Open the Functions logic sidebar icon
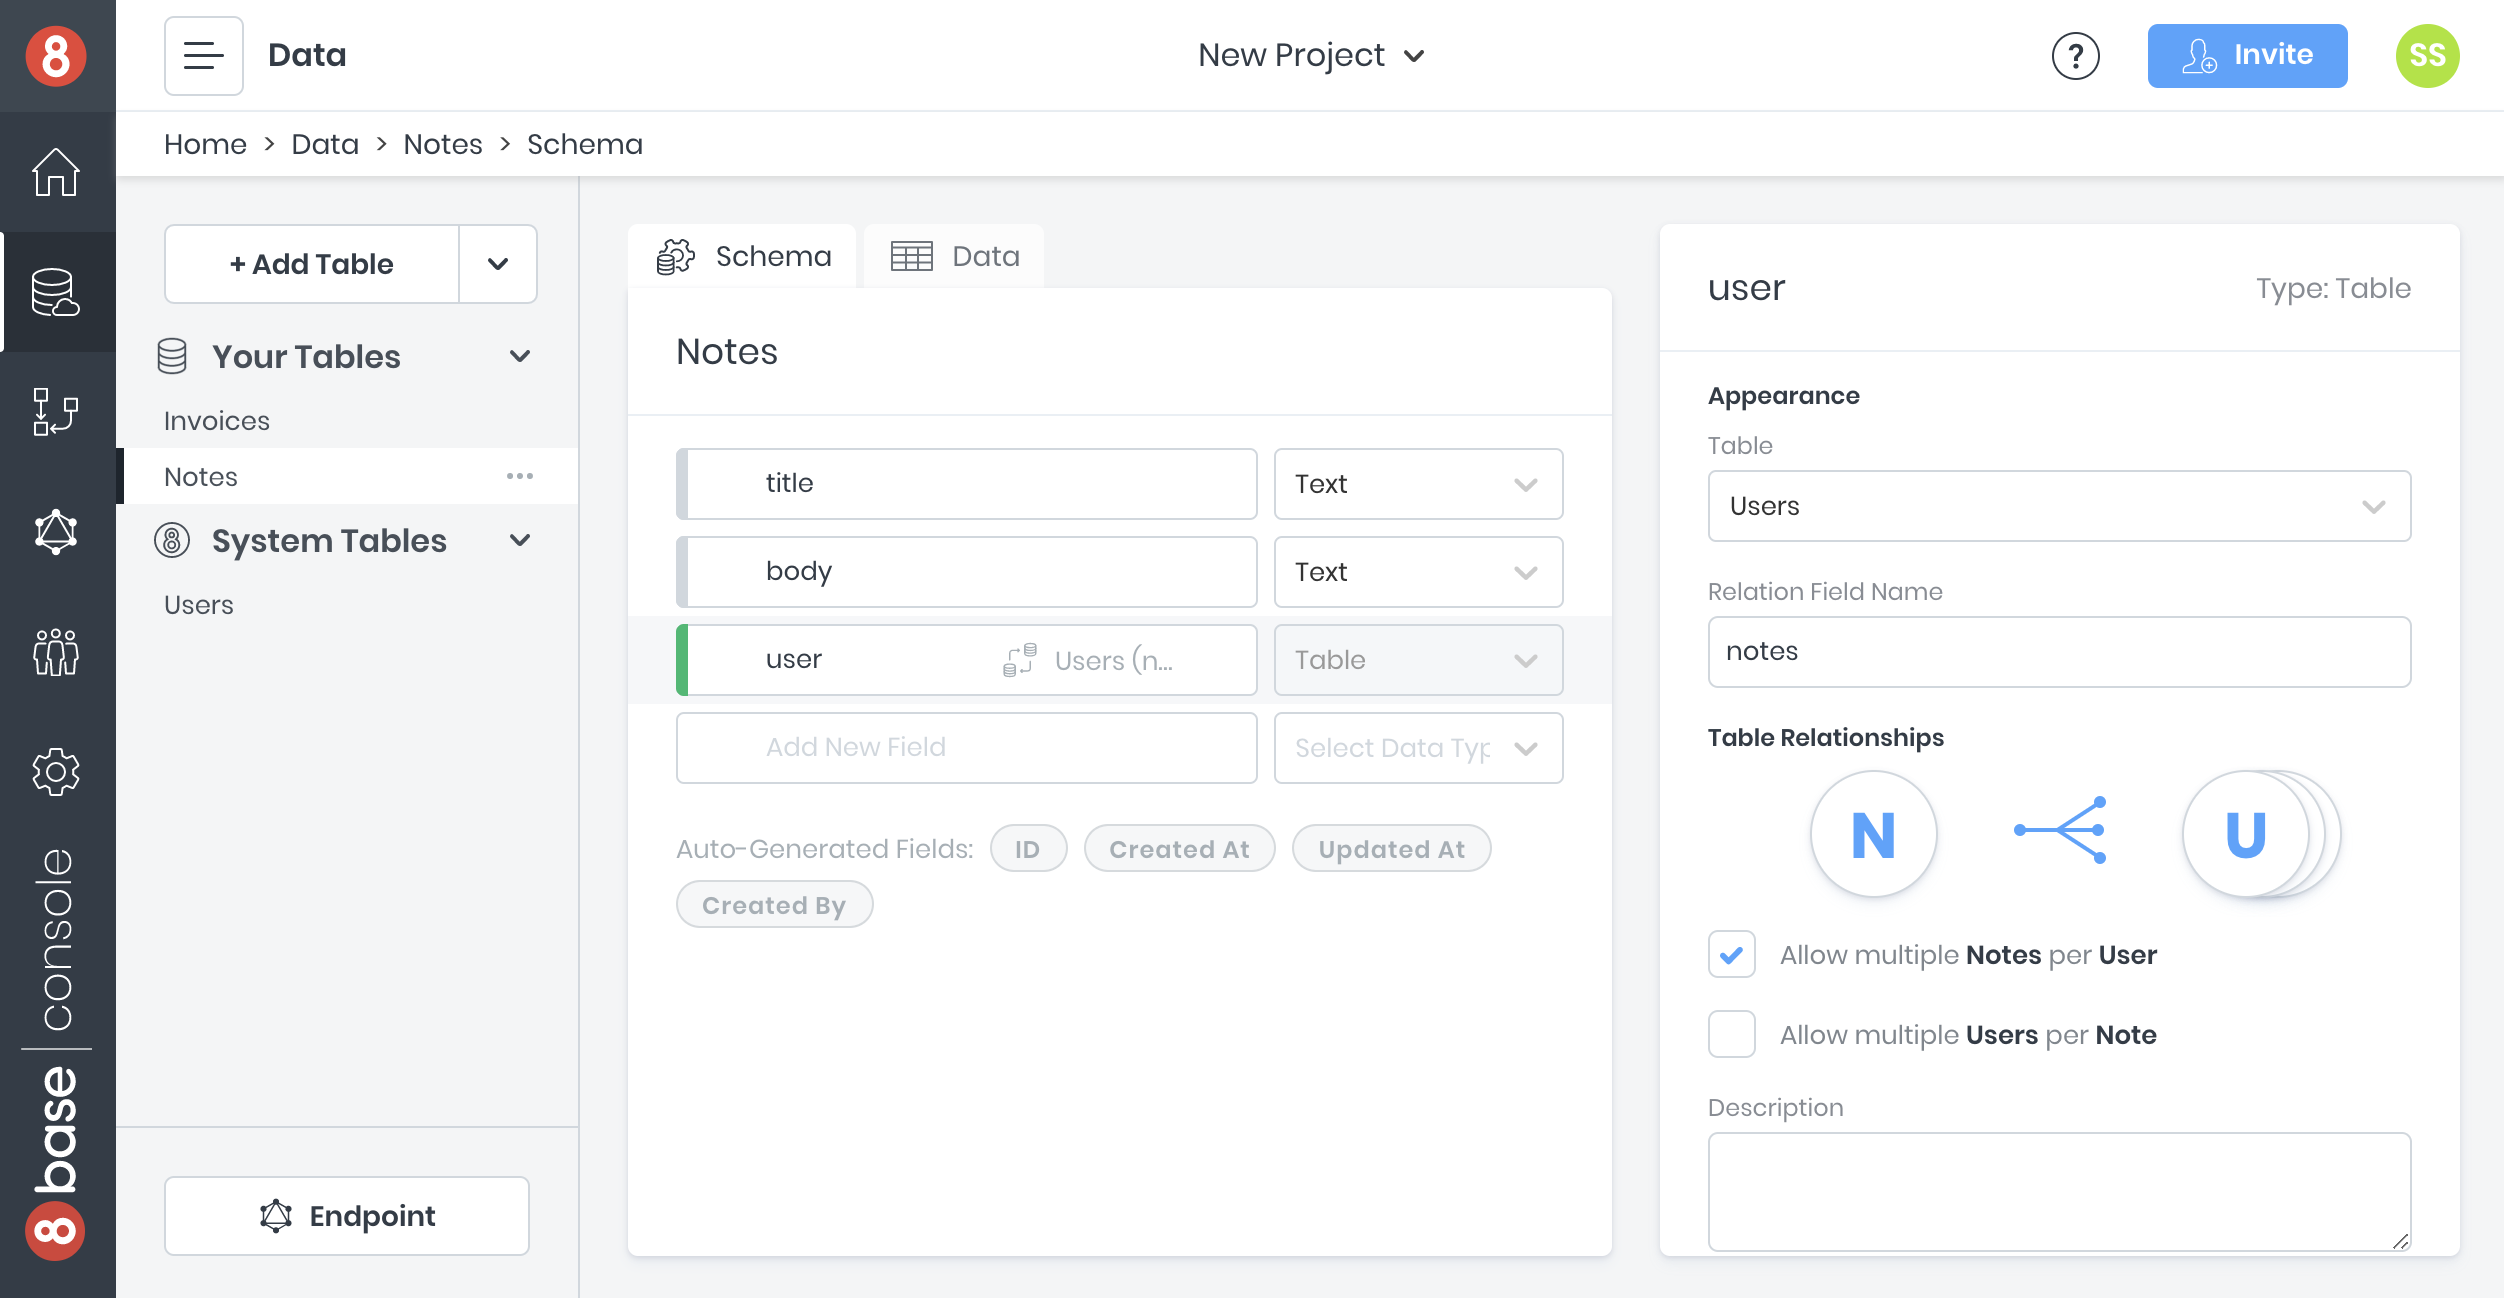The width and height of the screenshot is (2504, 1298). (x=56, y=412)
